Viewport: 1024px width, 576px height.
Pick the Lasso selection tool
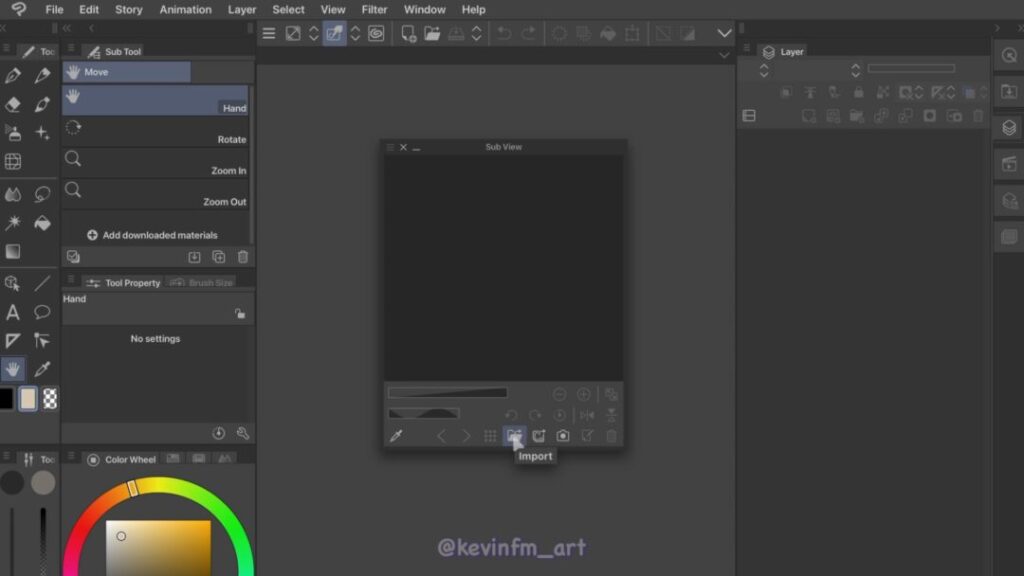[x=42, y=194]
